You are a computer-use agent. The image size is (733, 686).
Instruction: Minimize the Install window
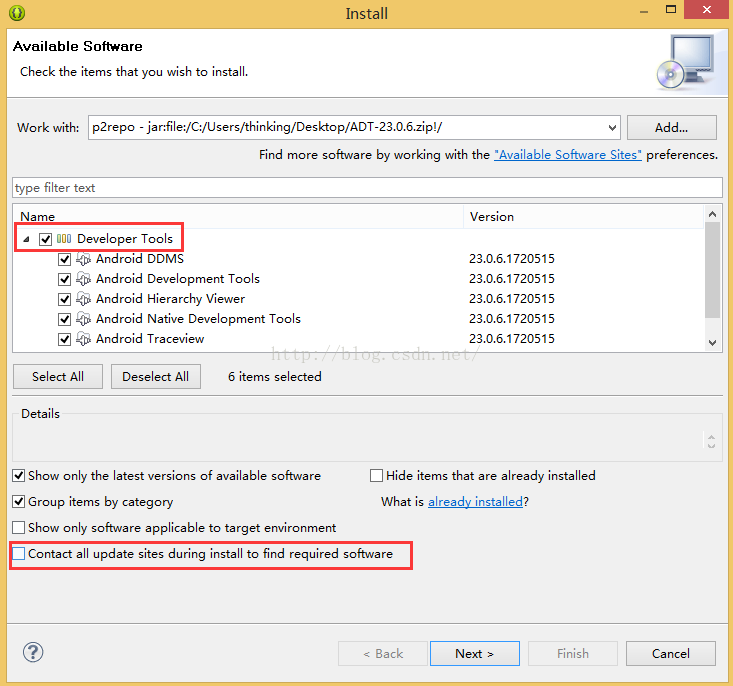[644, 10]
